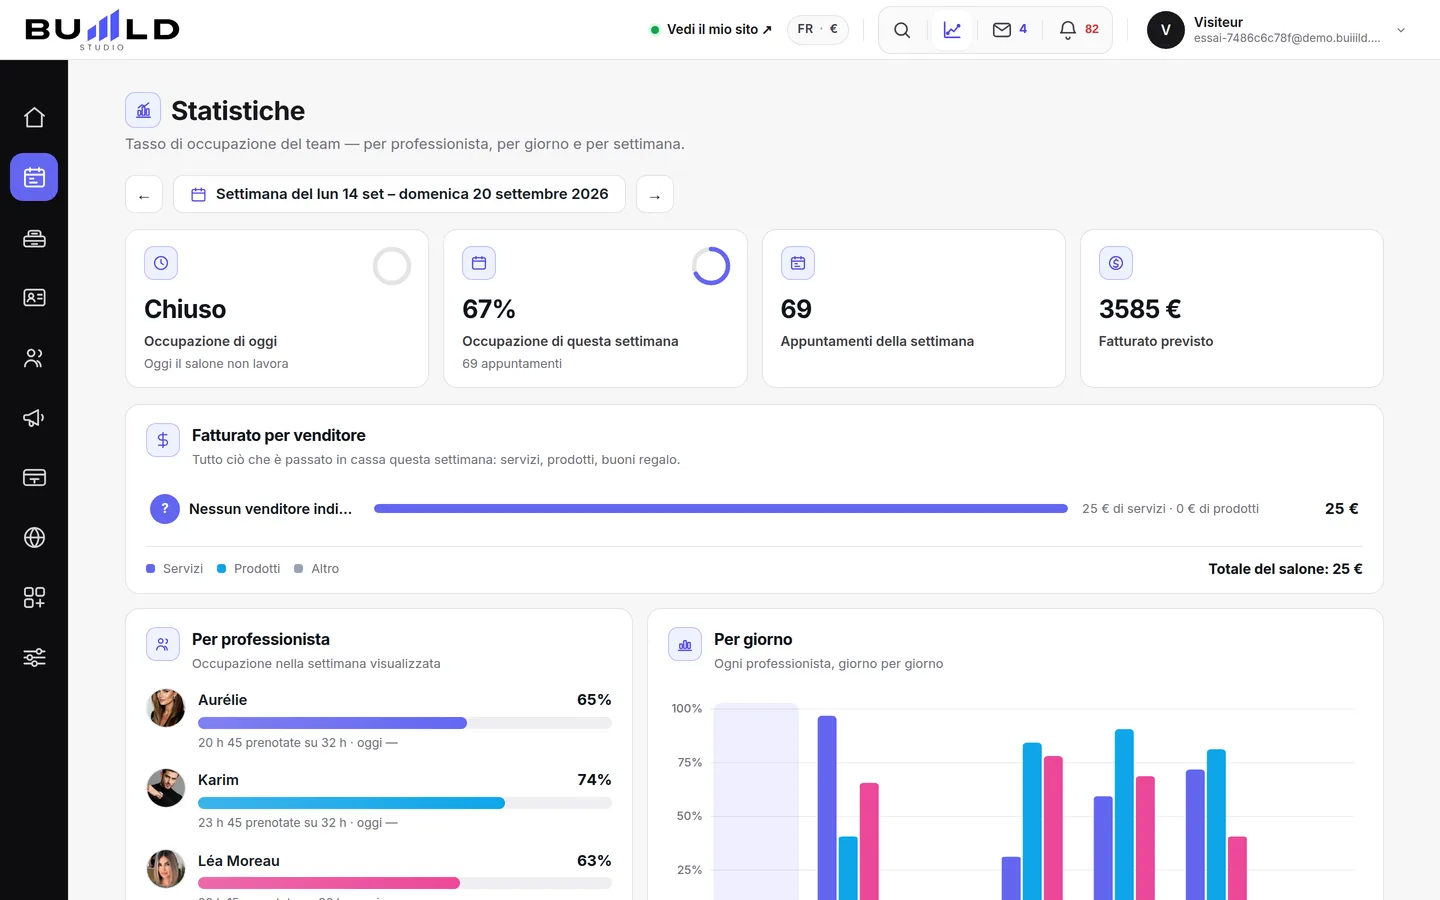Click the Servizi legend entry
This screenshot has width=1440, height=900.
(x=175, y=569)
